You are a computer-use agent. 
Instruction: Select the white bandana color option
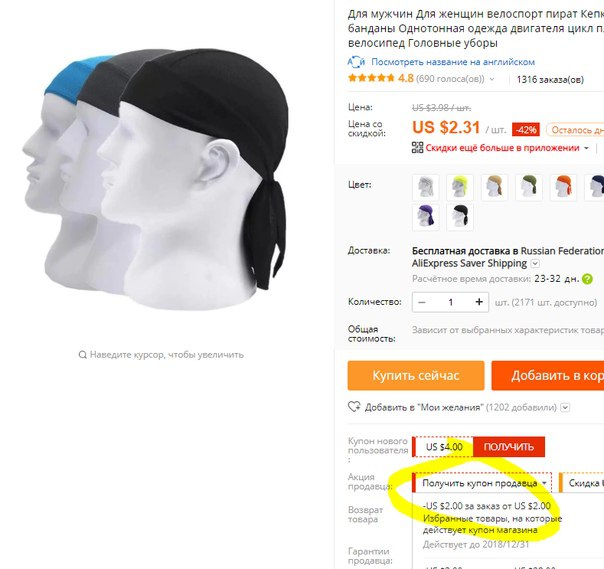[426, 187]
